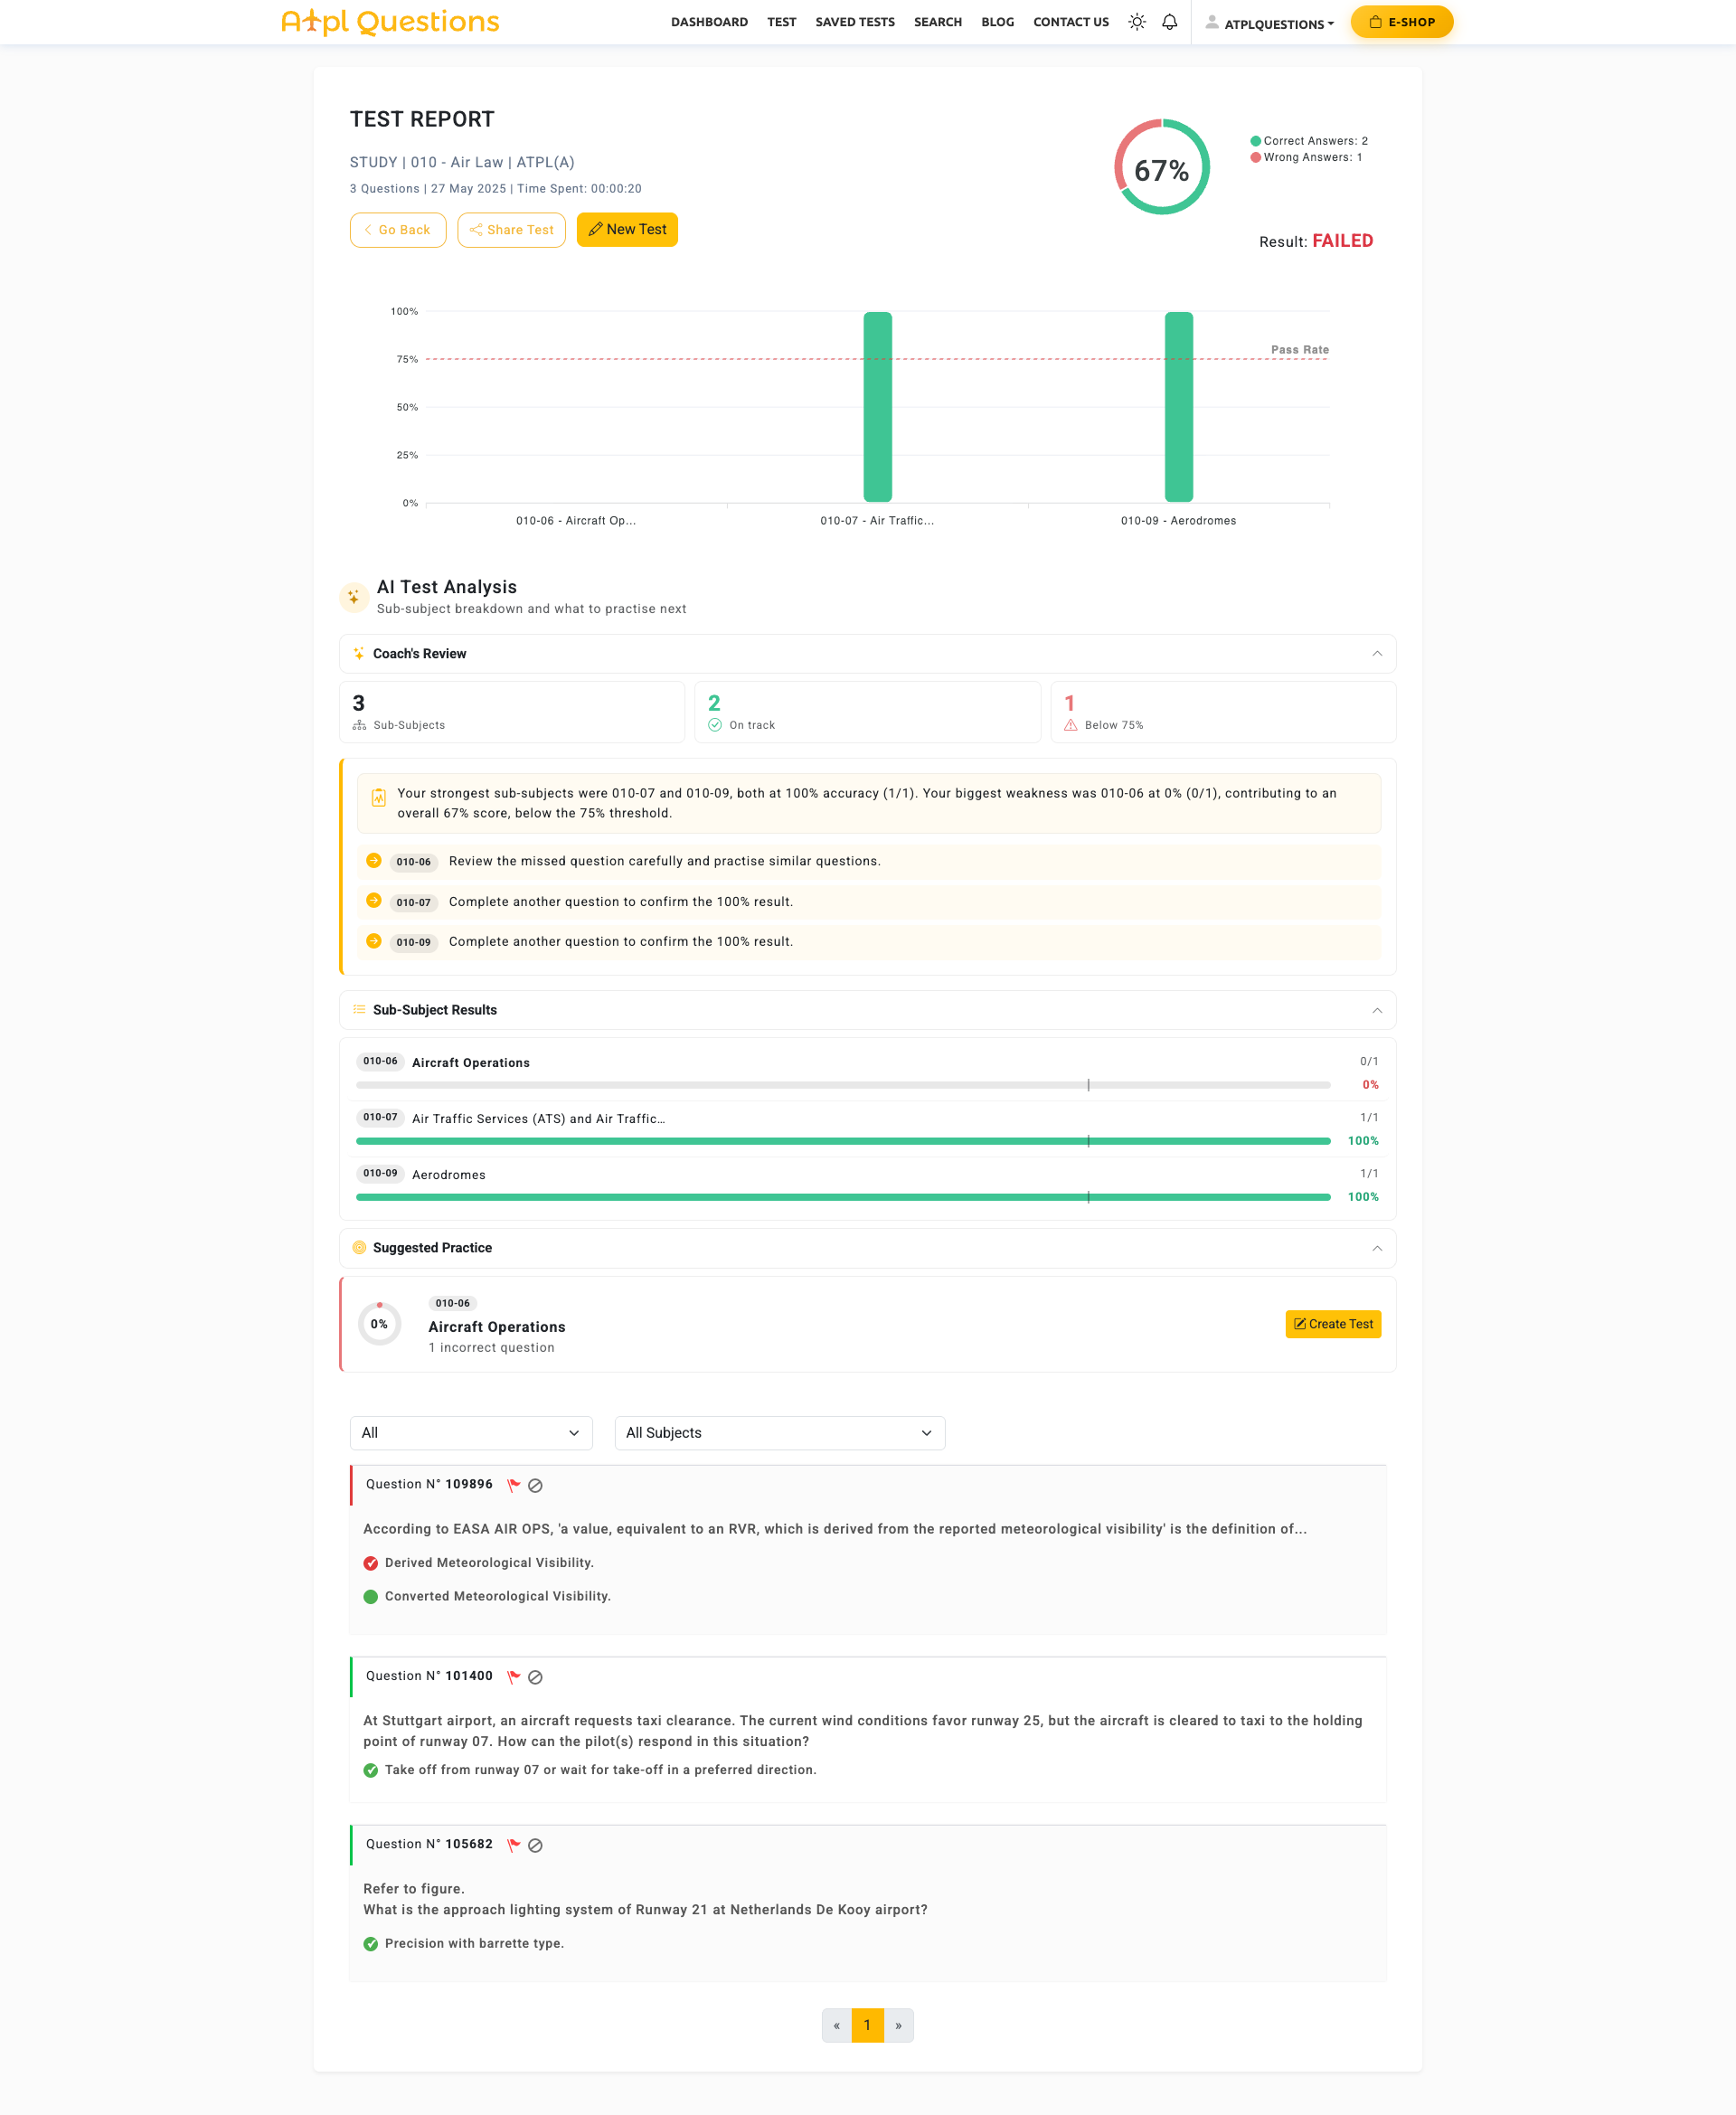Flag question 105682 with the red flag icon
Viewport: 1736px width, 2115px height.
coord(513,1845)
